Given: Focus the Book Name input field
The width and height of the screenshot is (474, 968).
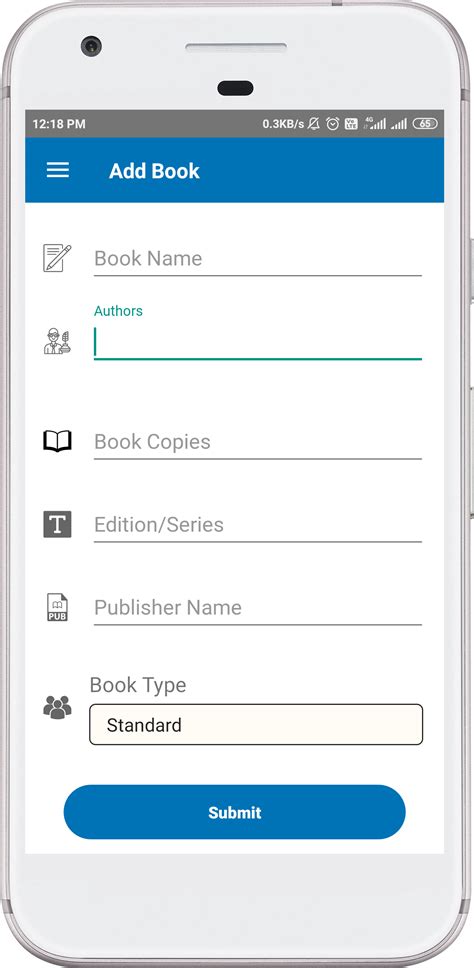Looking at the screenshot, I should [258, 259].
